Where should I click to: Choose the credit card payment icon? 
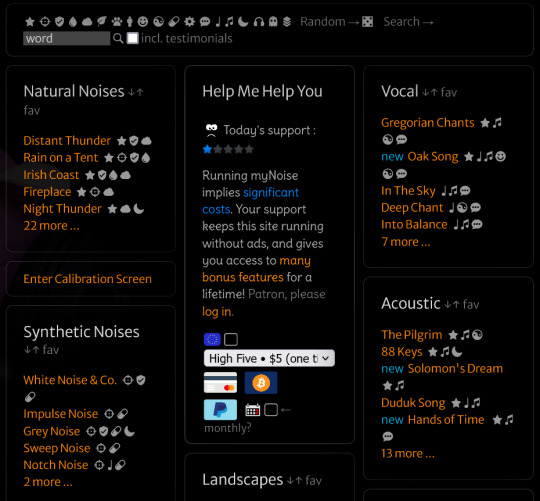(220, 383)
